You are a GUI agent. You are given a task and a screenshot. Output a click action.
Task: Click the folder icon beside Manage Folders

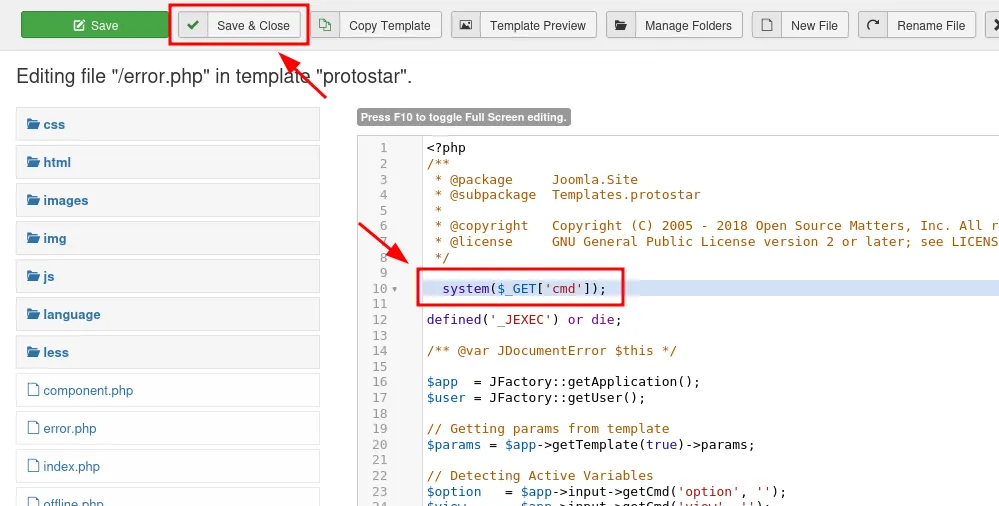click(621, 25)
